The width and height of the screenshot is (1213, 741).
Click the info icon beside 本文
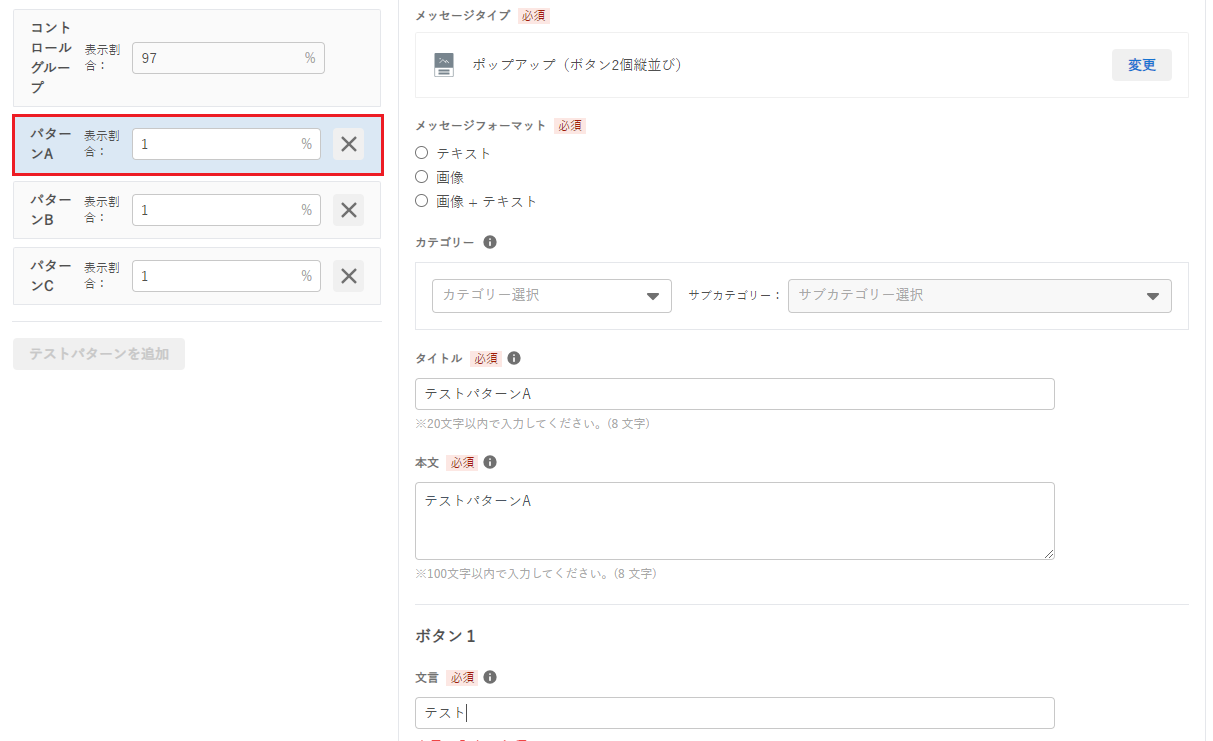490,462
